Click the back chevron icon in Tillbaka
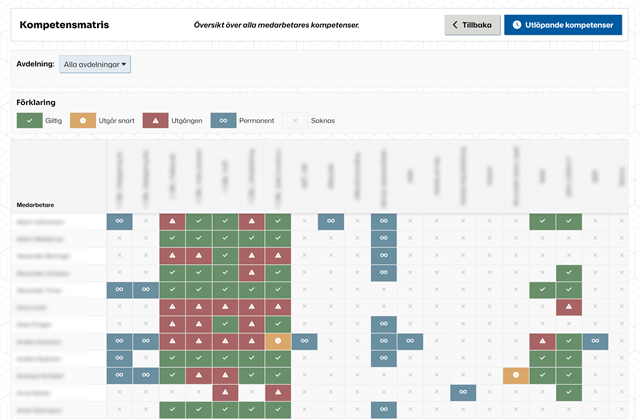Image resolution: width=640 pixels, height=419 pixels. (x=456, y=24)
